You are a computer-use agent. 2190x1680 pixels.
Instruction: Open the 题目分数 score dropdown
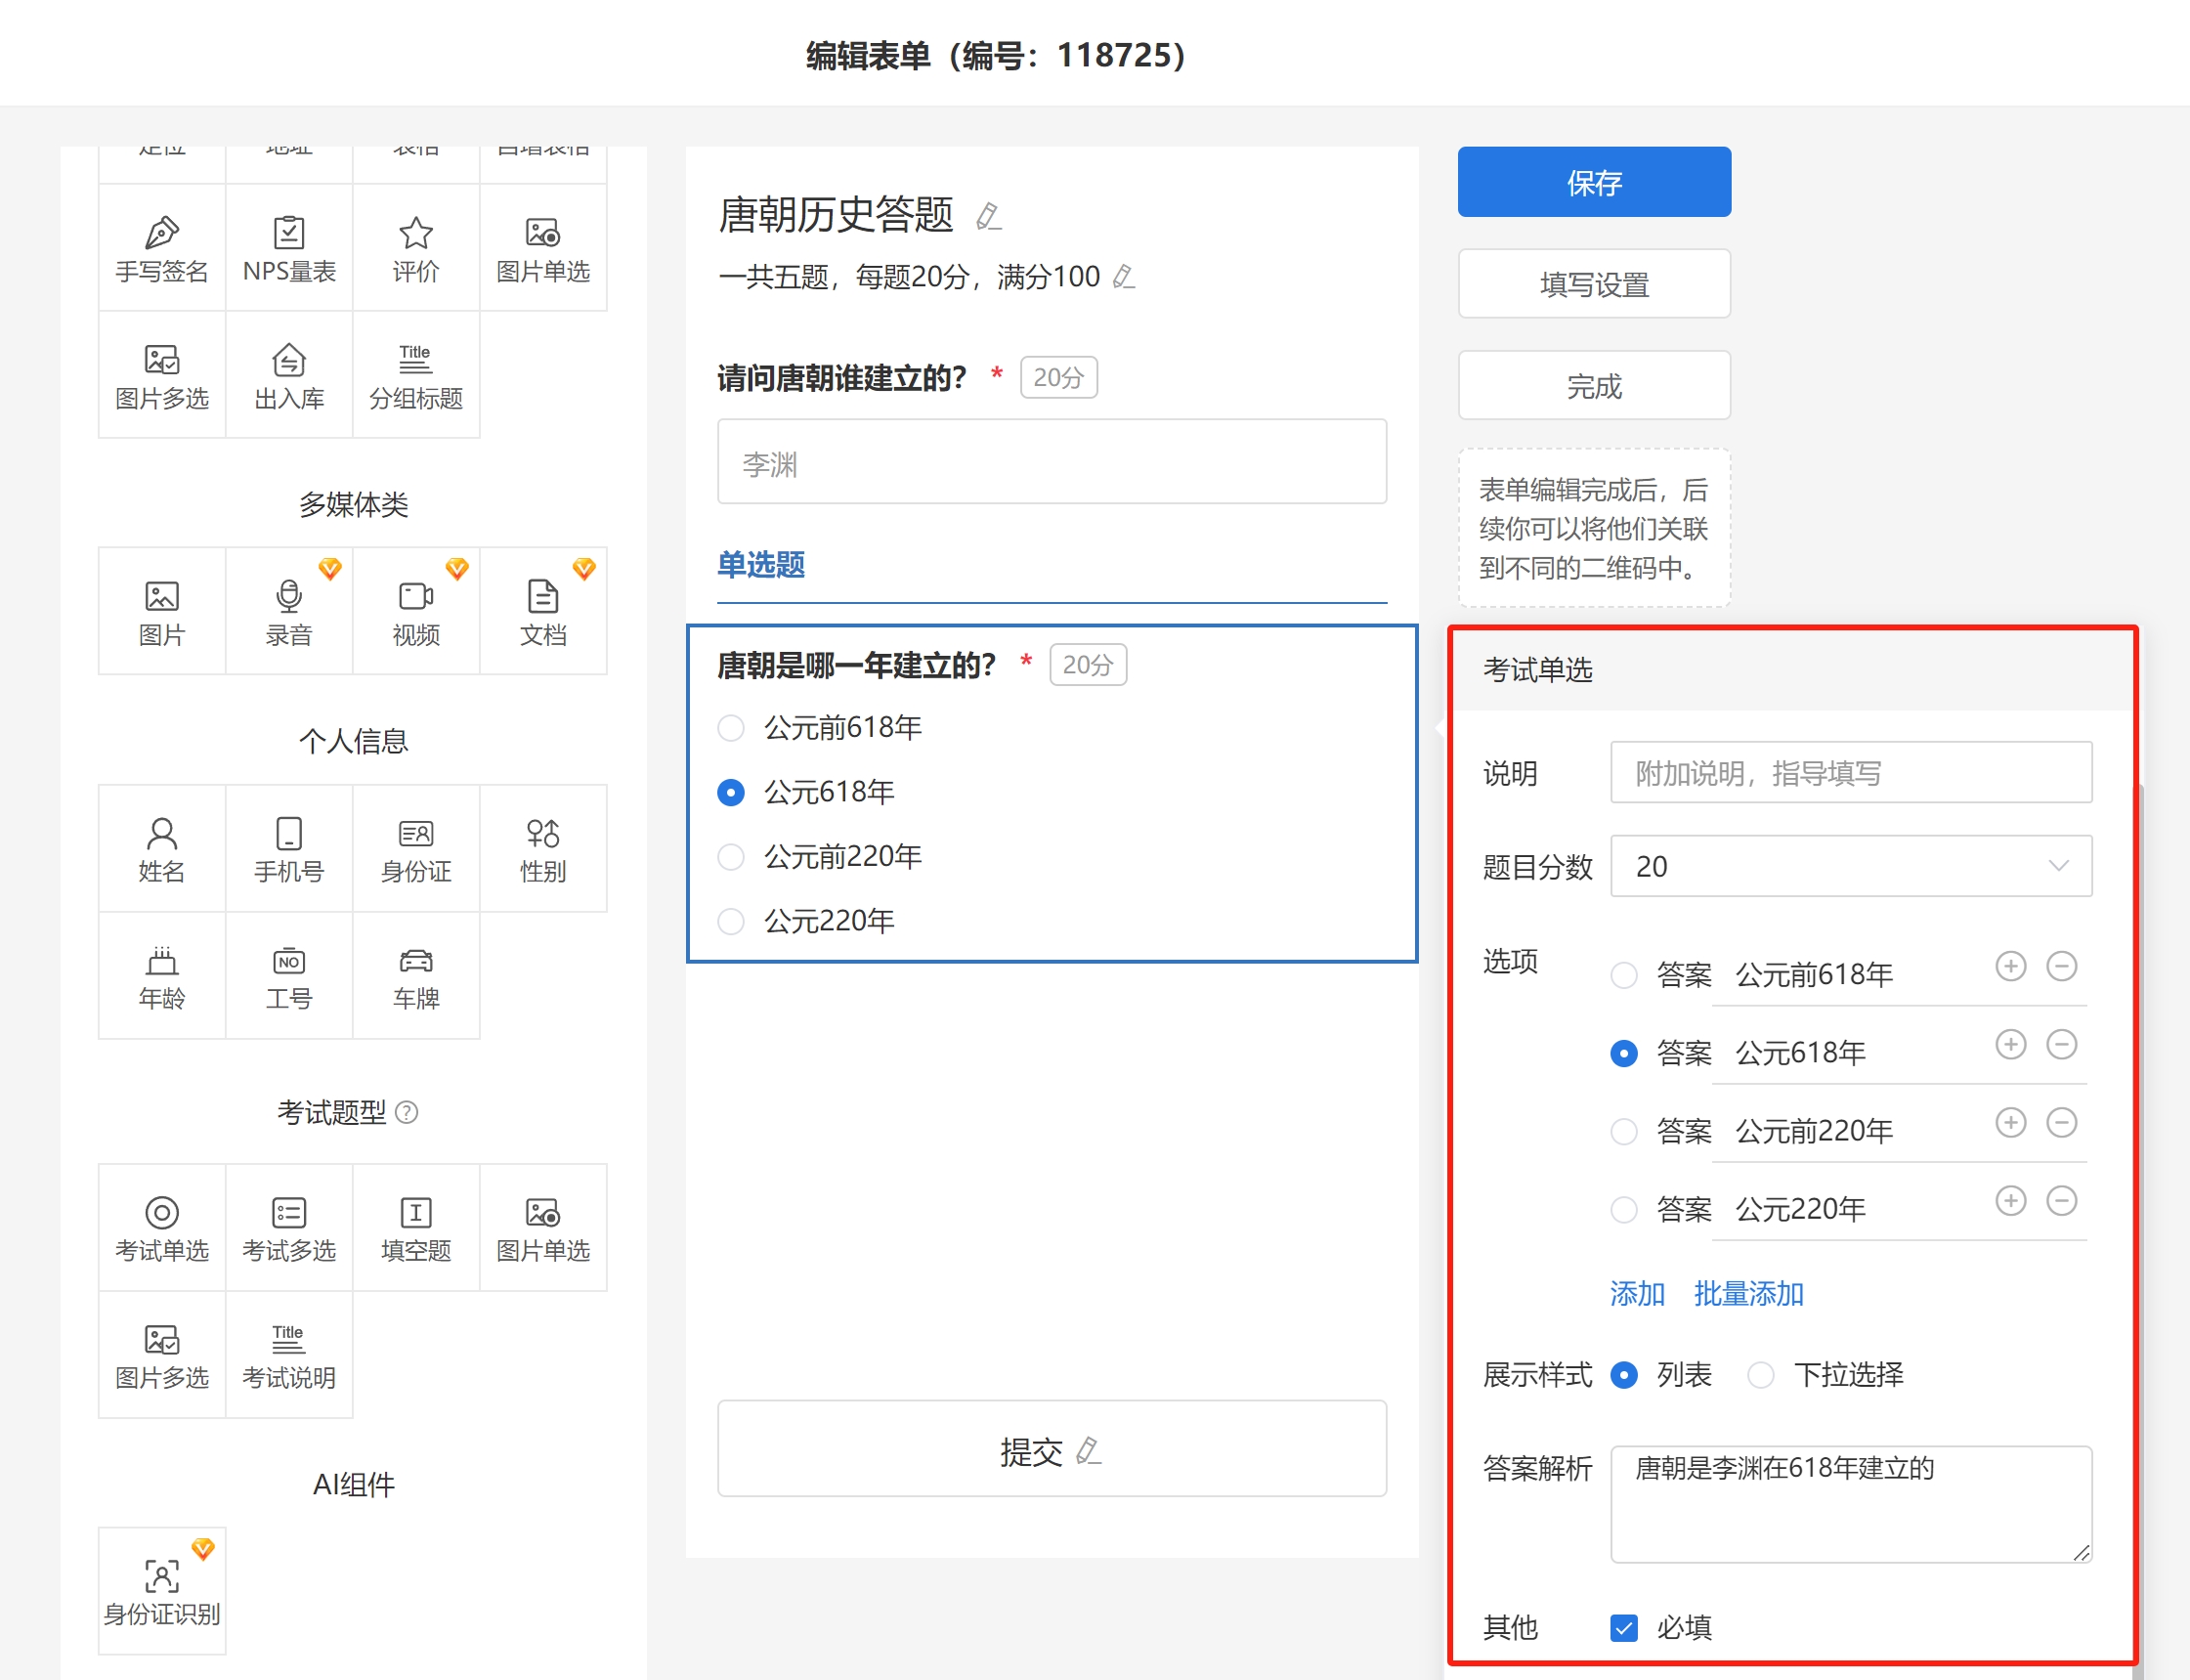click(1850, 866)
